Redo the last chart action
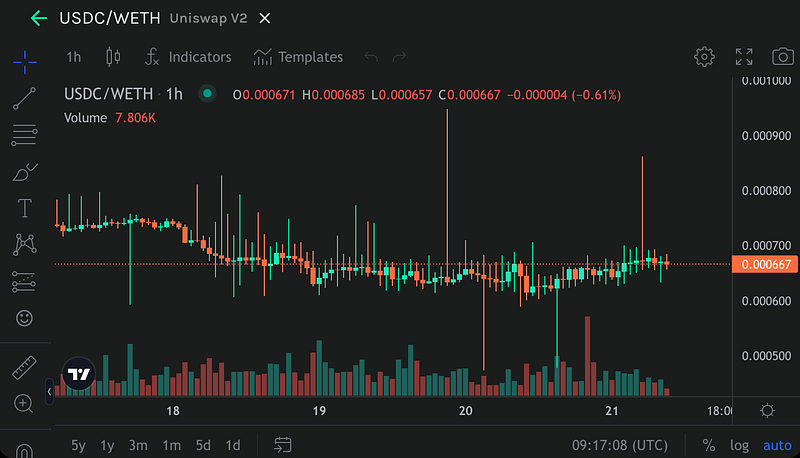The height and width of the screenshot is (458, 800). tap(399, 57)
